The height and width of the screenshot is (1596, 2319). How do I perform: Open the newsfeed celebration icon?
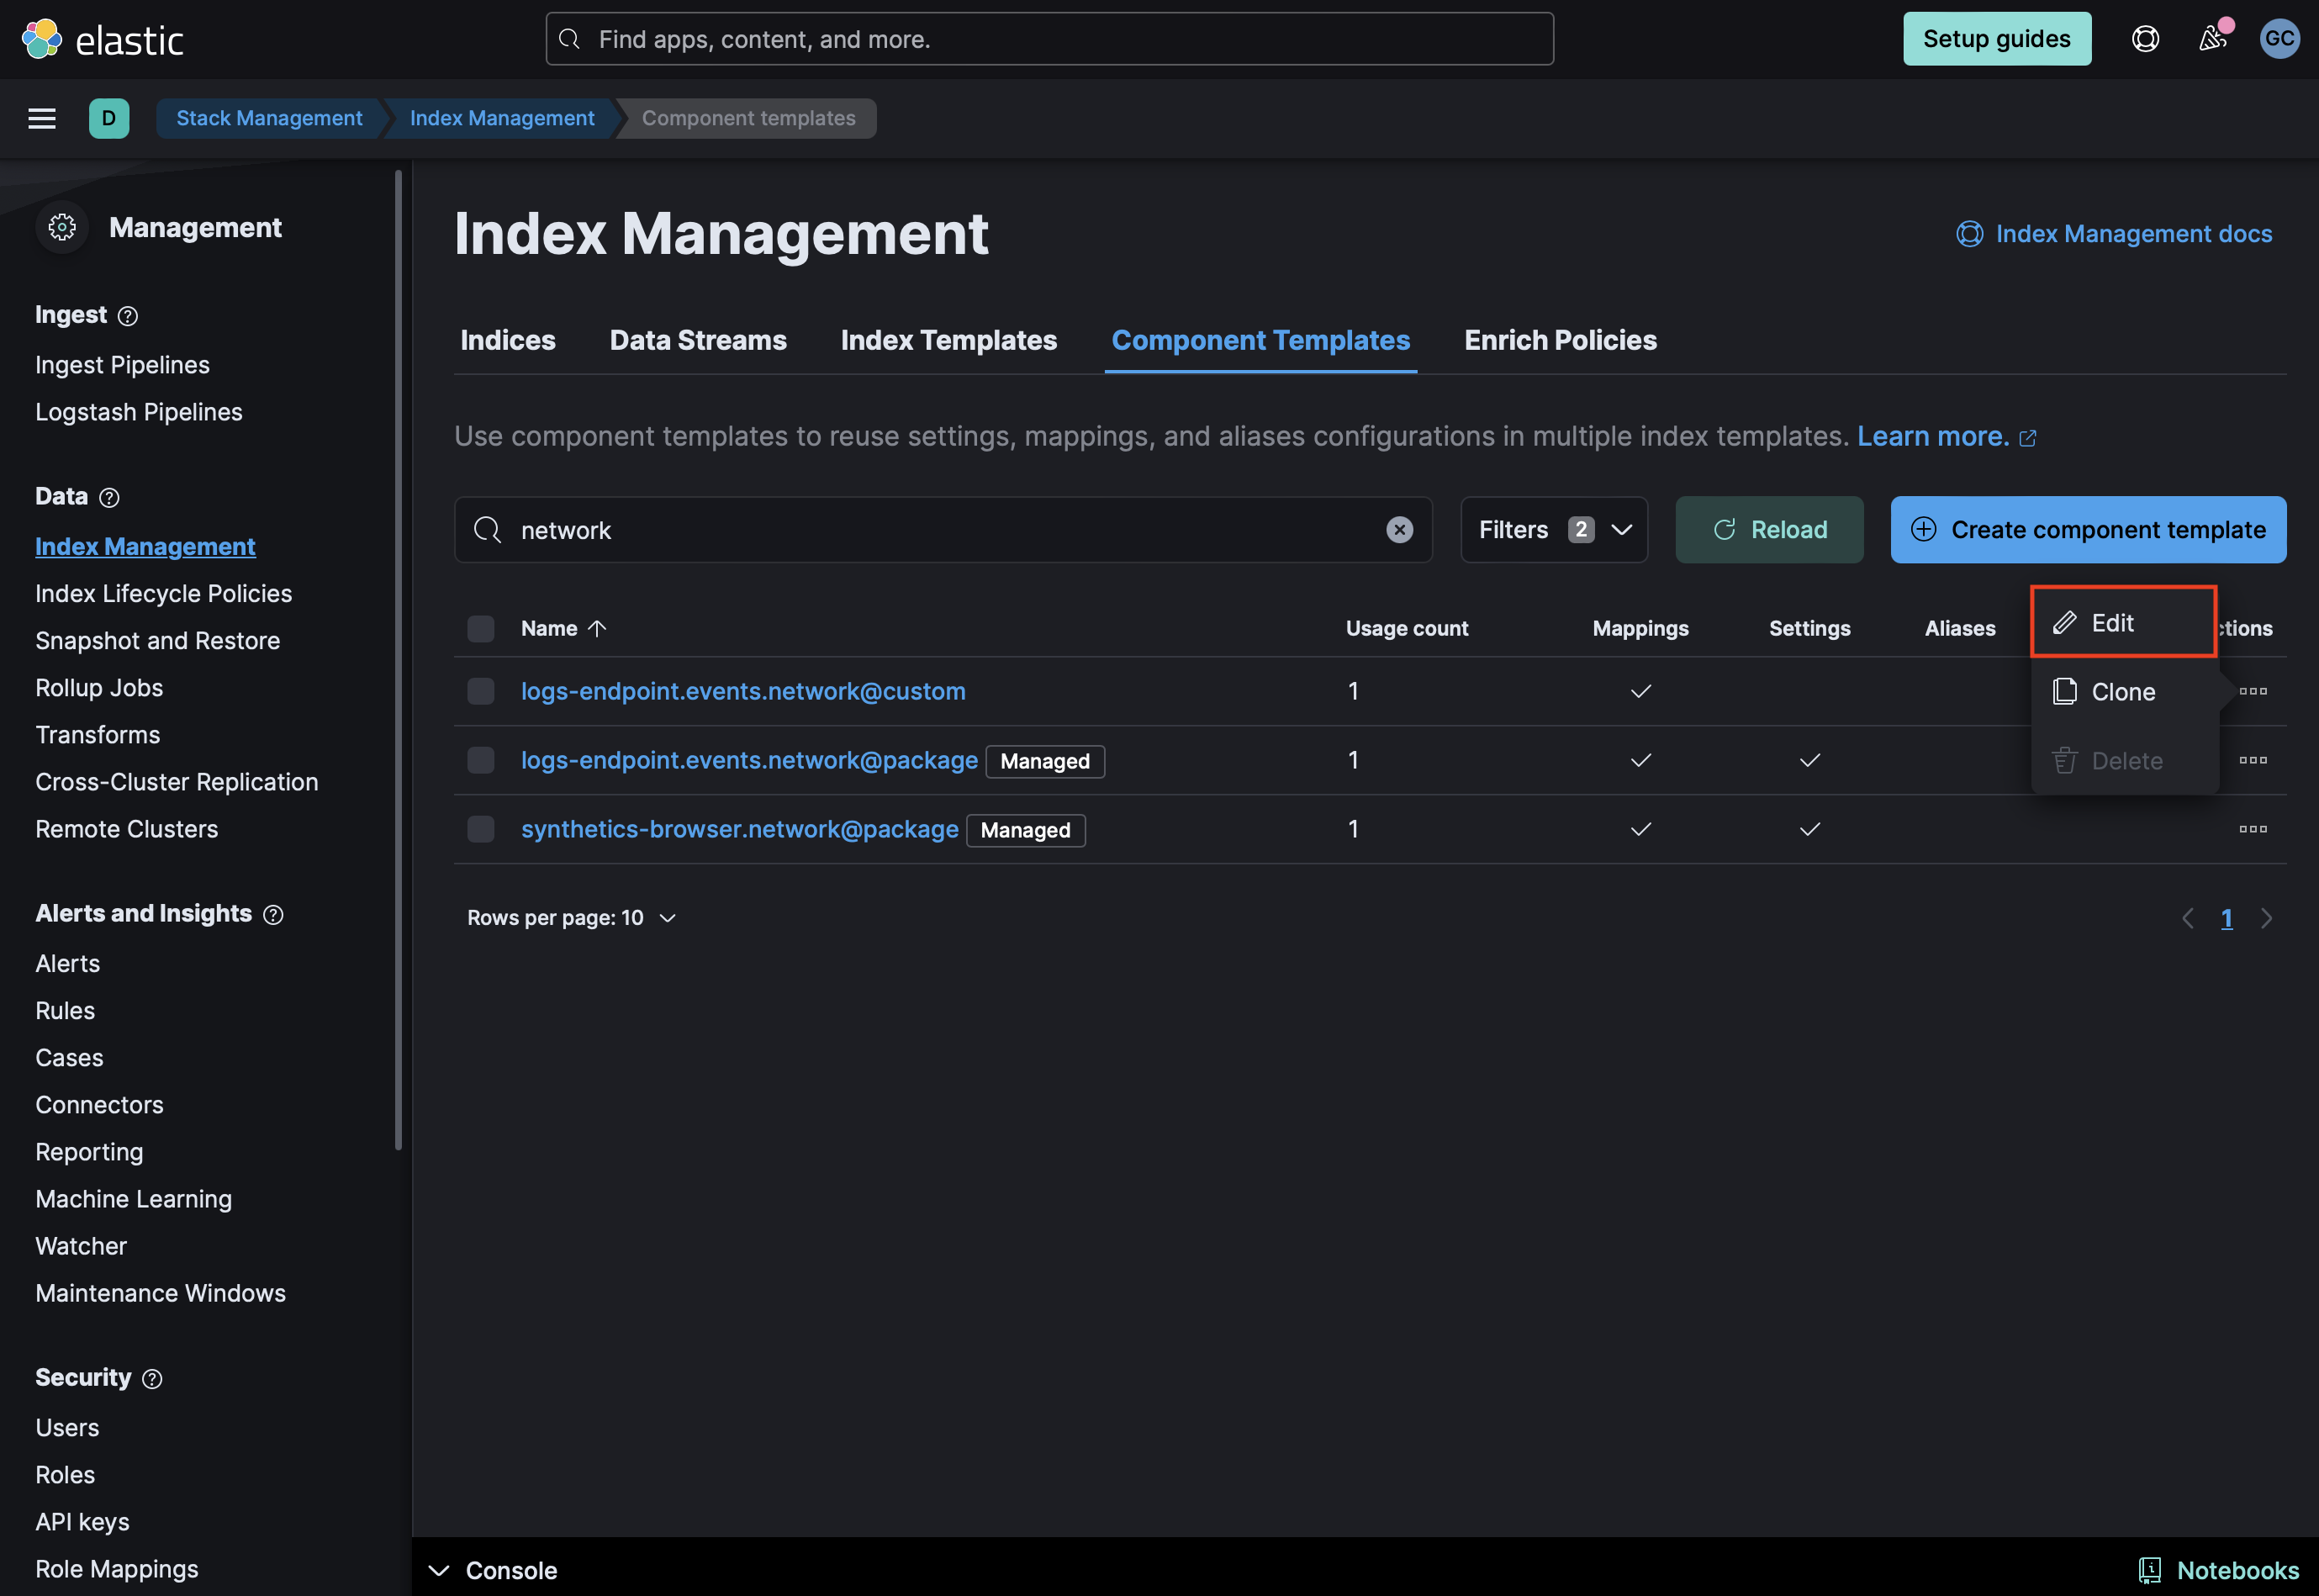[2212, 39]
